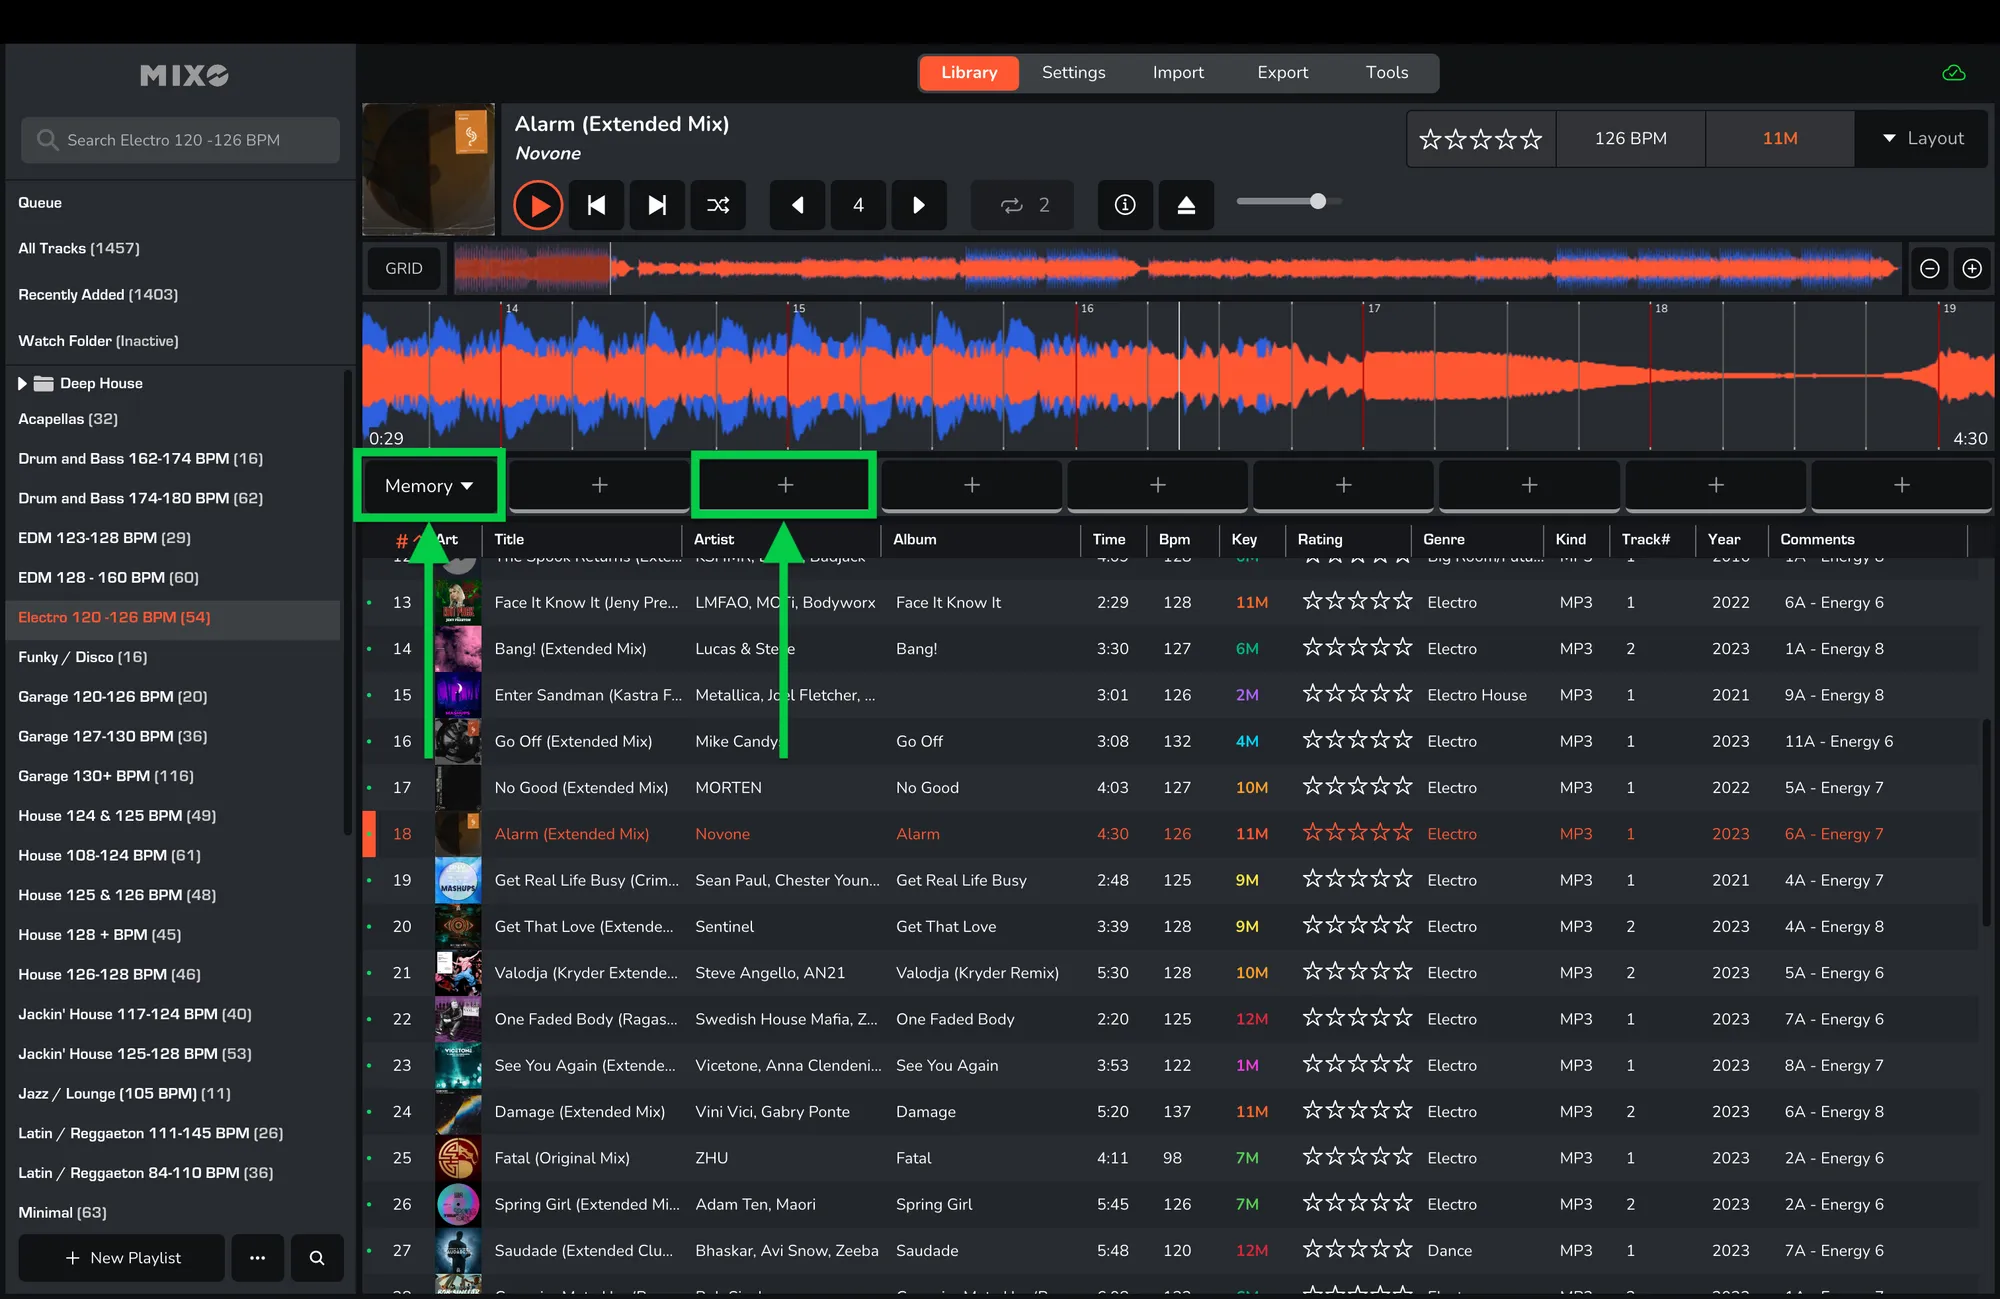Click the New Playlist button

pyautogui.click(x=122, y=1257)
